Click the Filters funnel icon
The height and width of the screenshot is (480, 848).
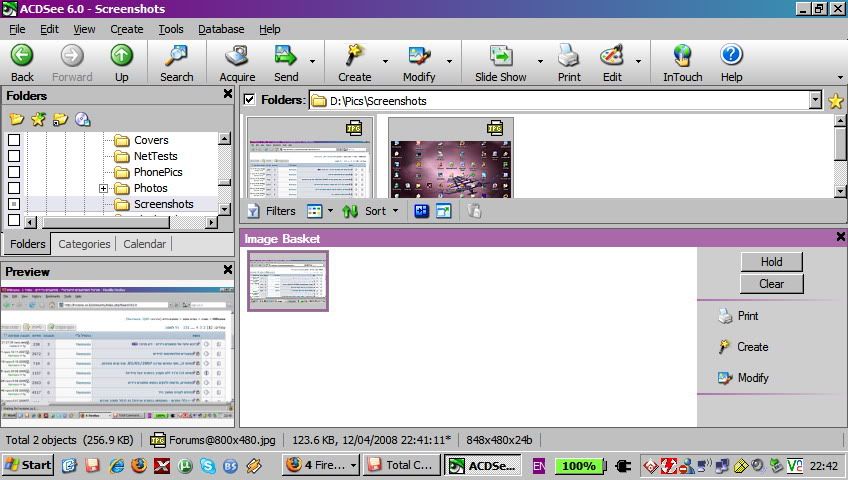(253, 211)
